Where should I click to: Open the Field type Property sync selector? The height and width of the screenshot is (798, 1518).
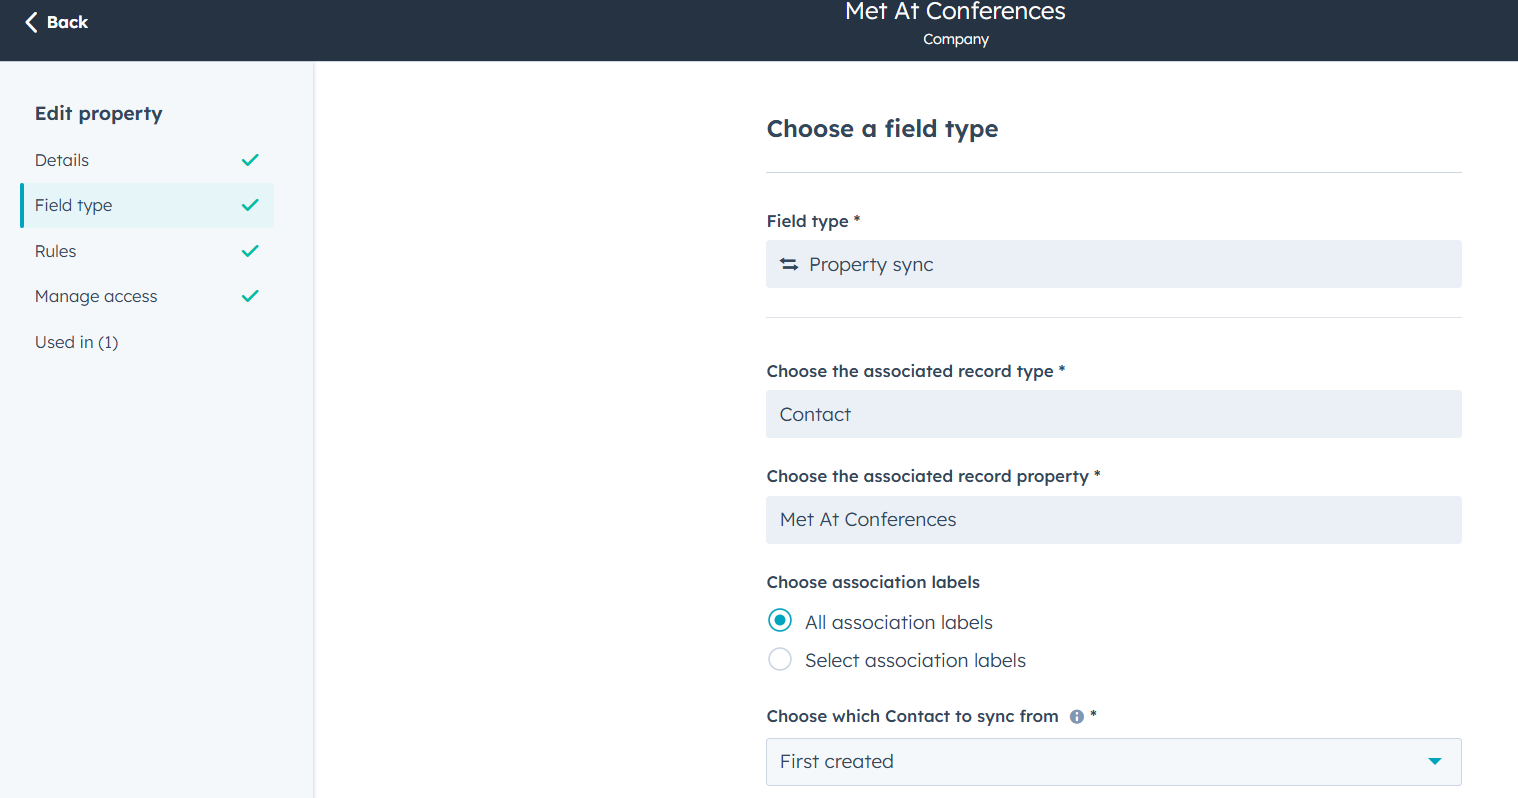click(1113, 264)
